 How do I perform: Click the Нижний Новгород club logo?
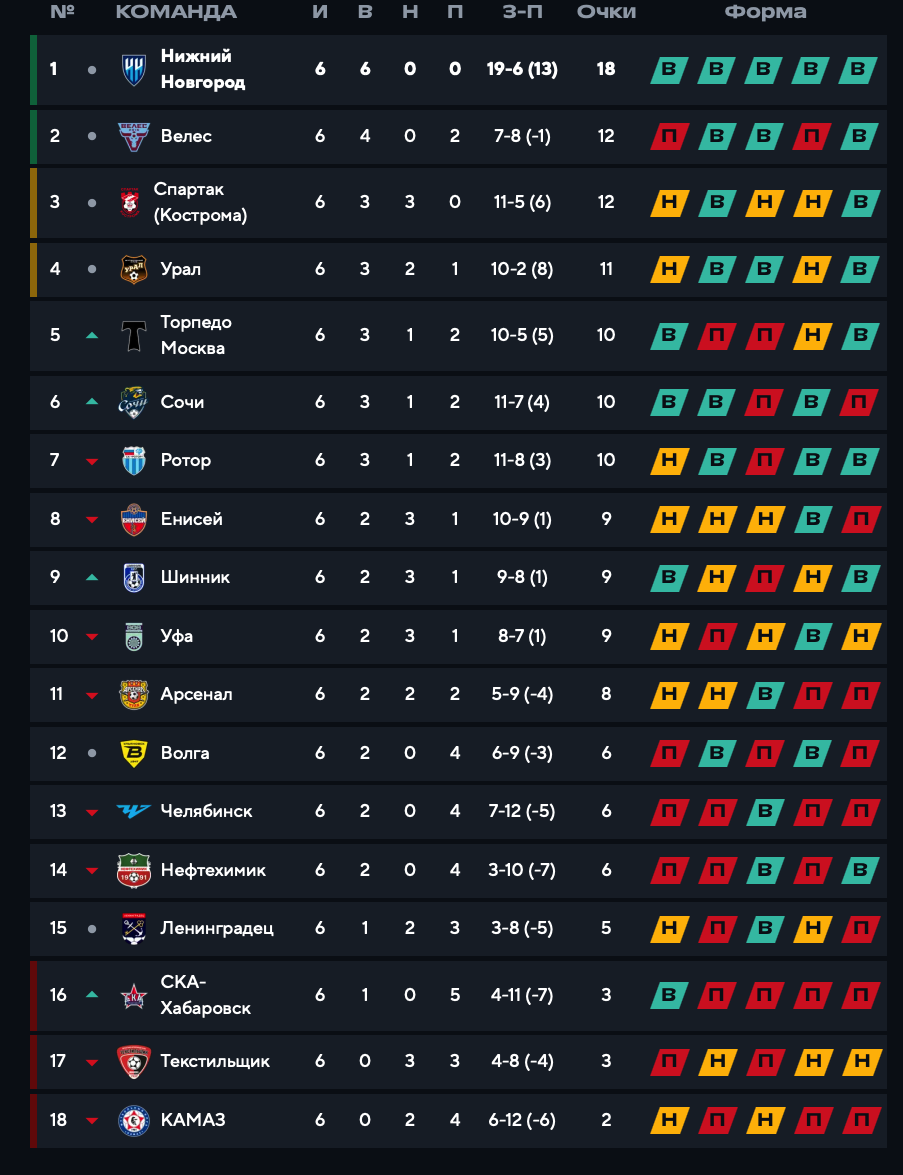point(133,70)
